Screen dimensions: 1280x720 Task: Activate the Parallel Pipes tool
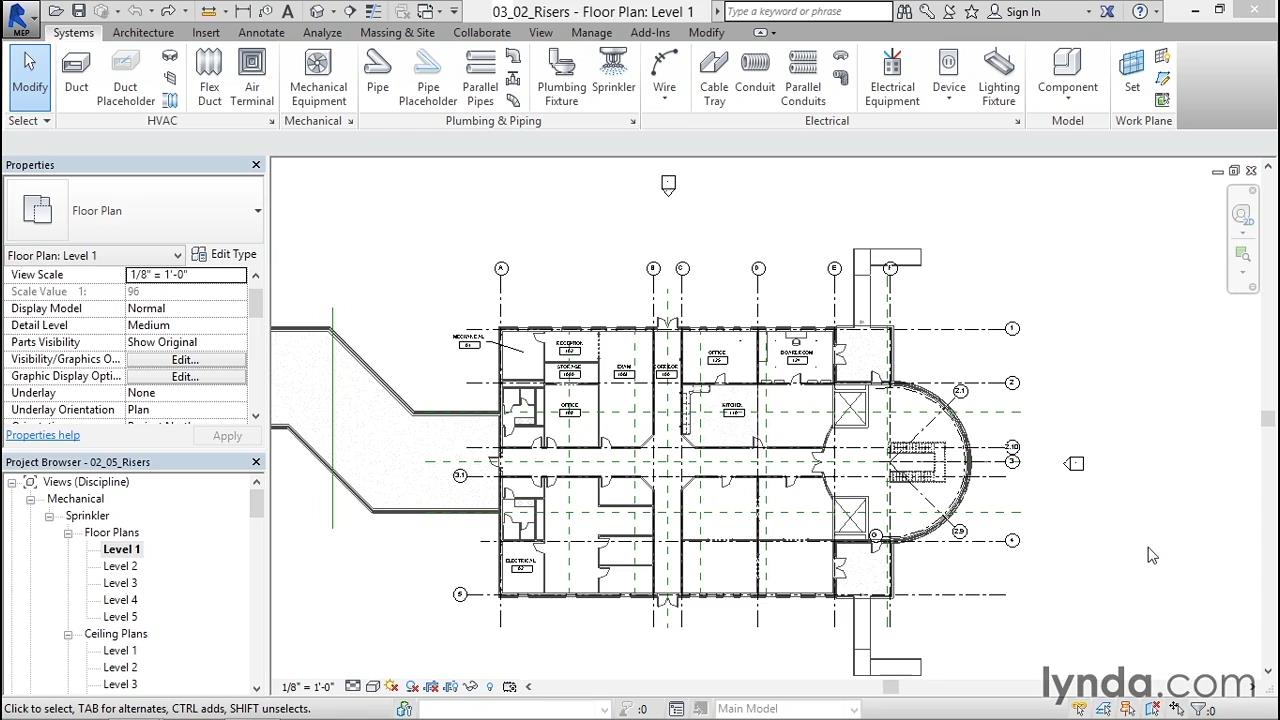[480, 76]
